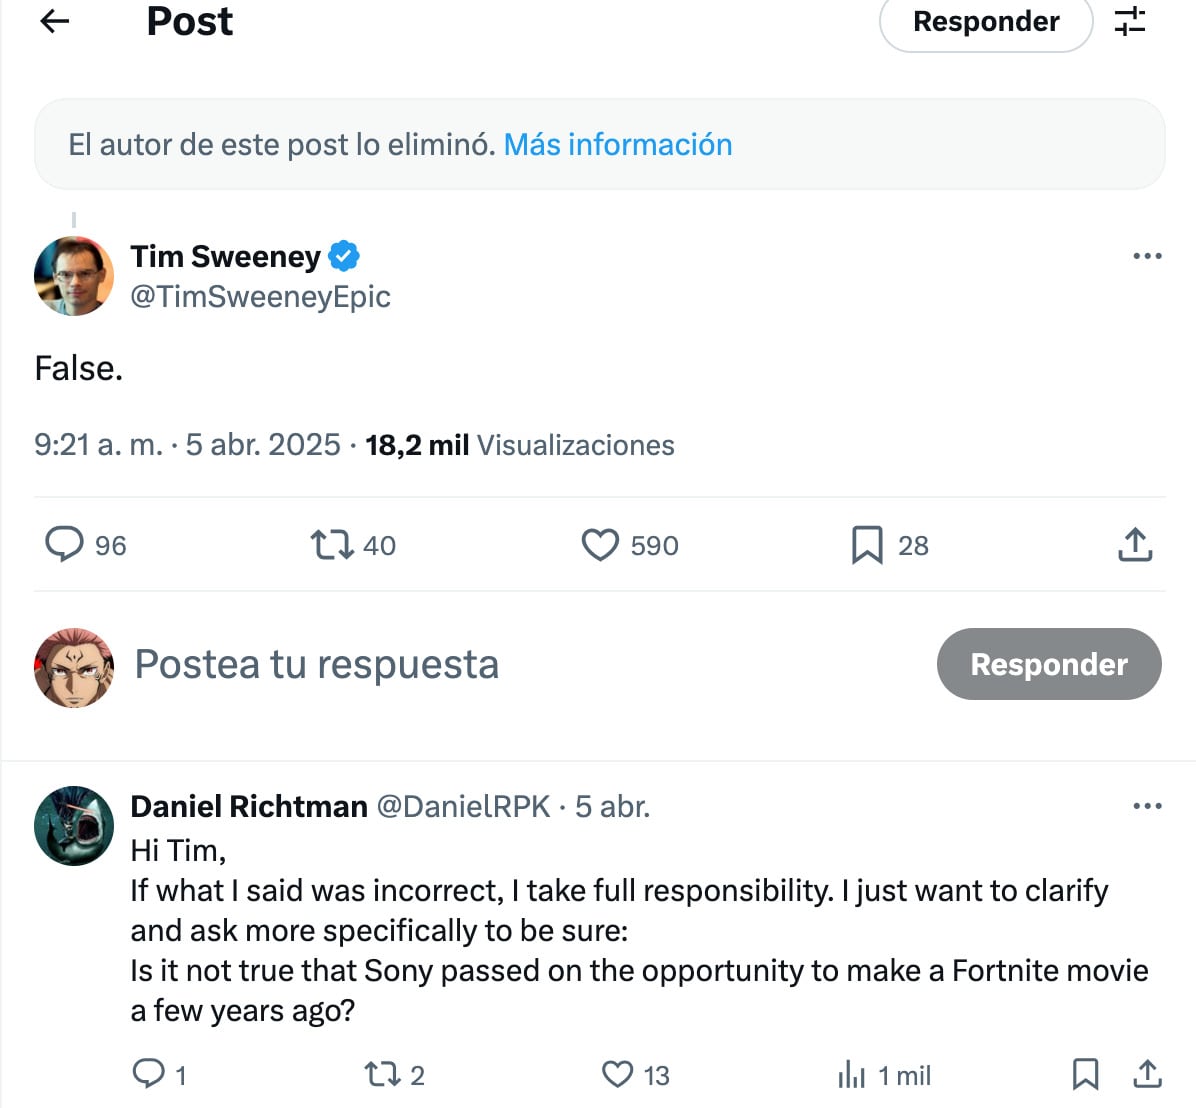Like Tim Sweeney's post with the heart
Viewport: 1196px width, 1108px height.
click(601, 545)
